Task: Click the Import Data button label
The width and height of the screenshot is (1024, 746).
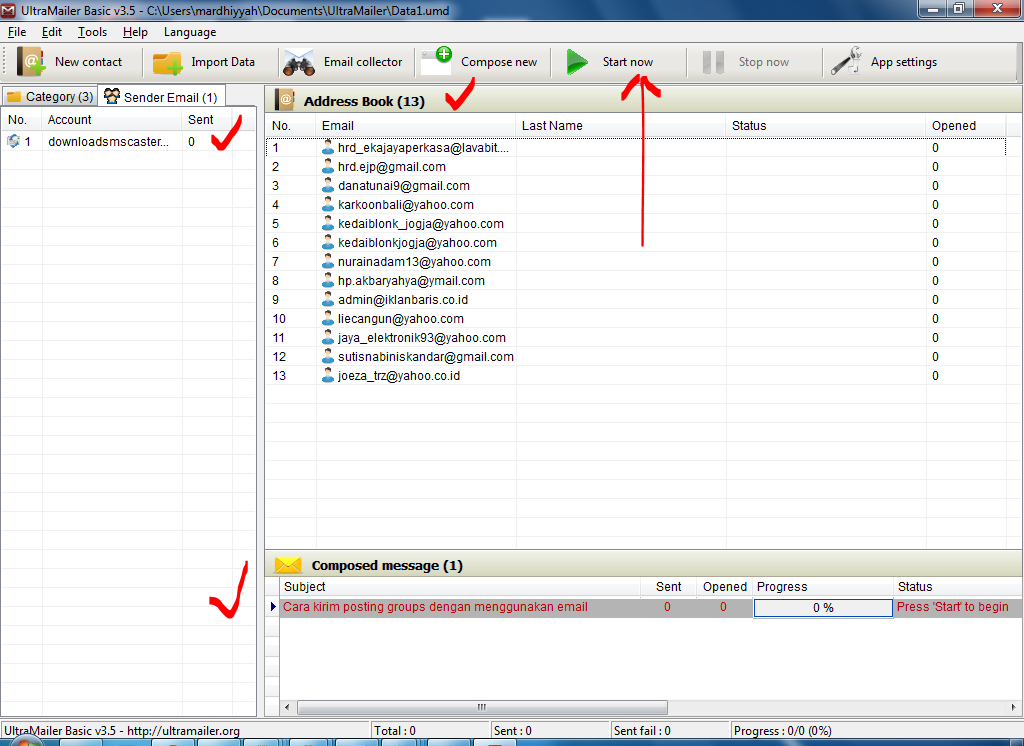Action: coord(223,62)
